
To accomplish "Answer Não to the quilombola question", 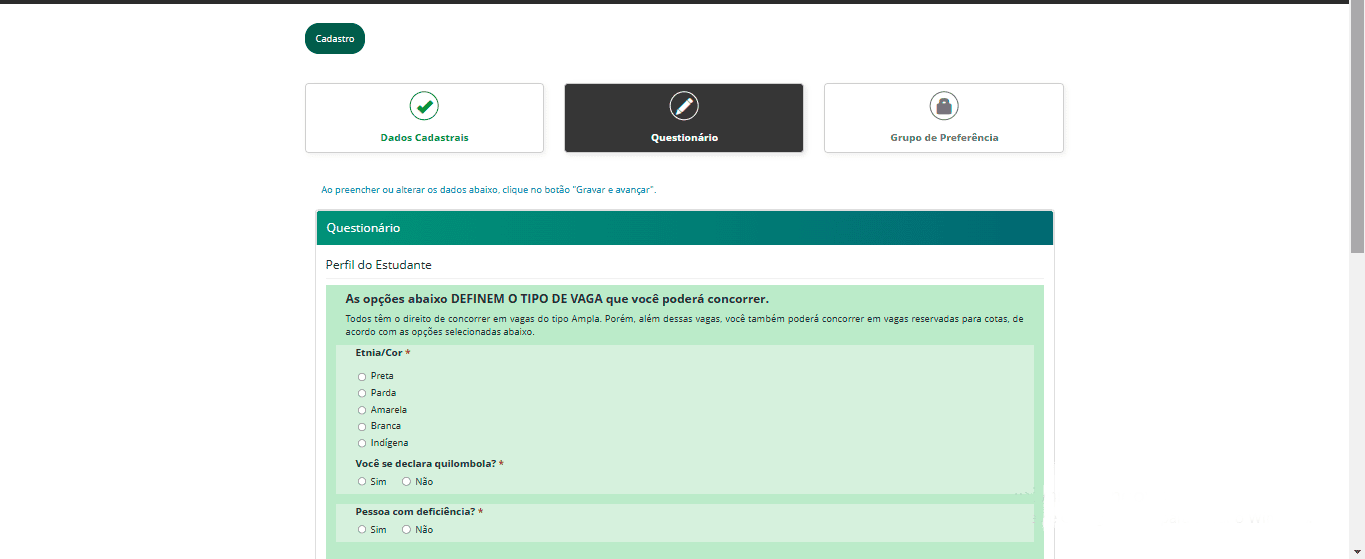I will (406, 482).
